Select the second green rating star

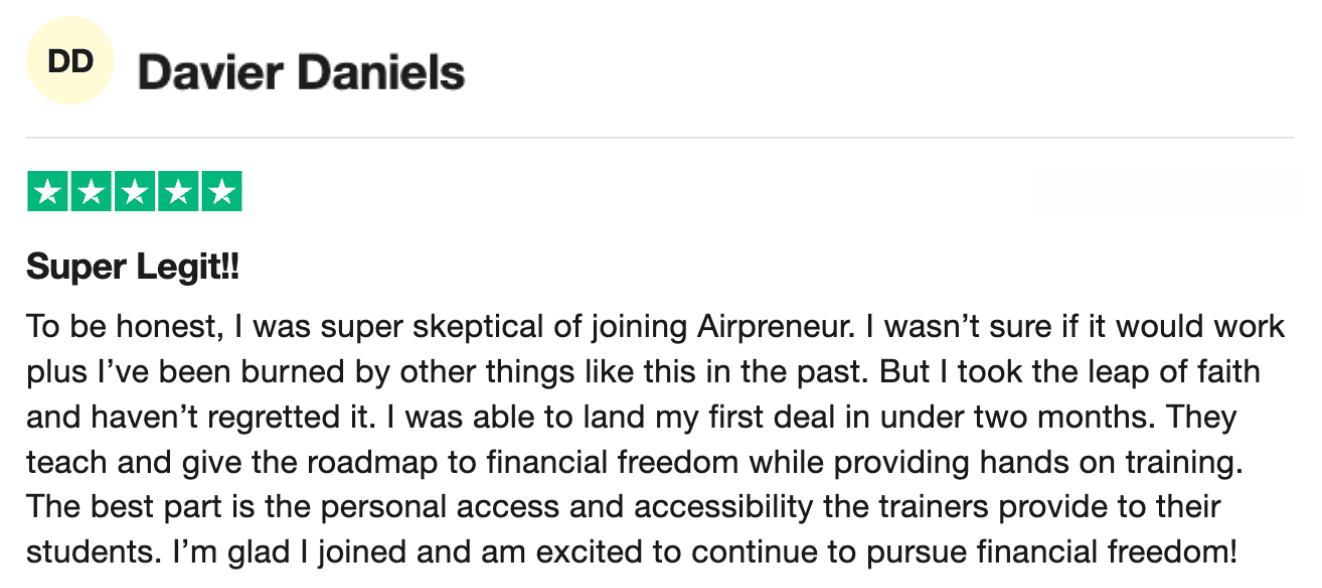(91, 192)
